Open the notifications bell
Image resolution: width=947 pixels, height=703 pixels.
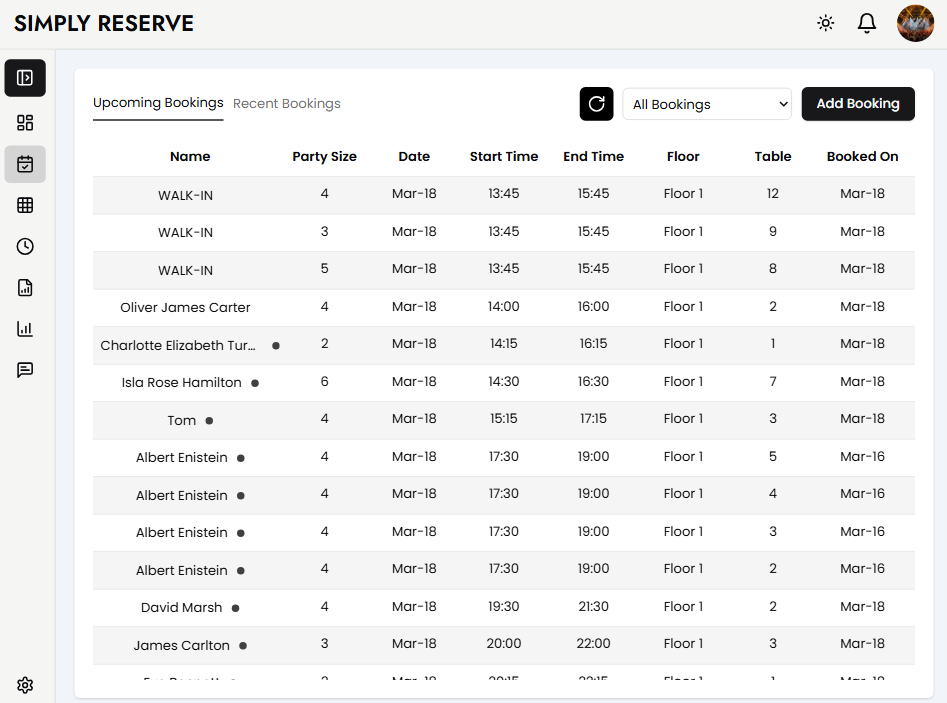pyautogui.click(x=867, y=23)
